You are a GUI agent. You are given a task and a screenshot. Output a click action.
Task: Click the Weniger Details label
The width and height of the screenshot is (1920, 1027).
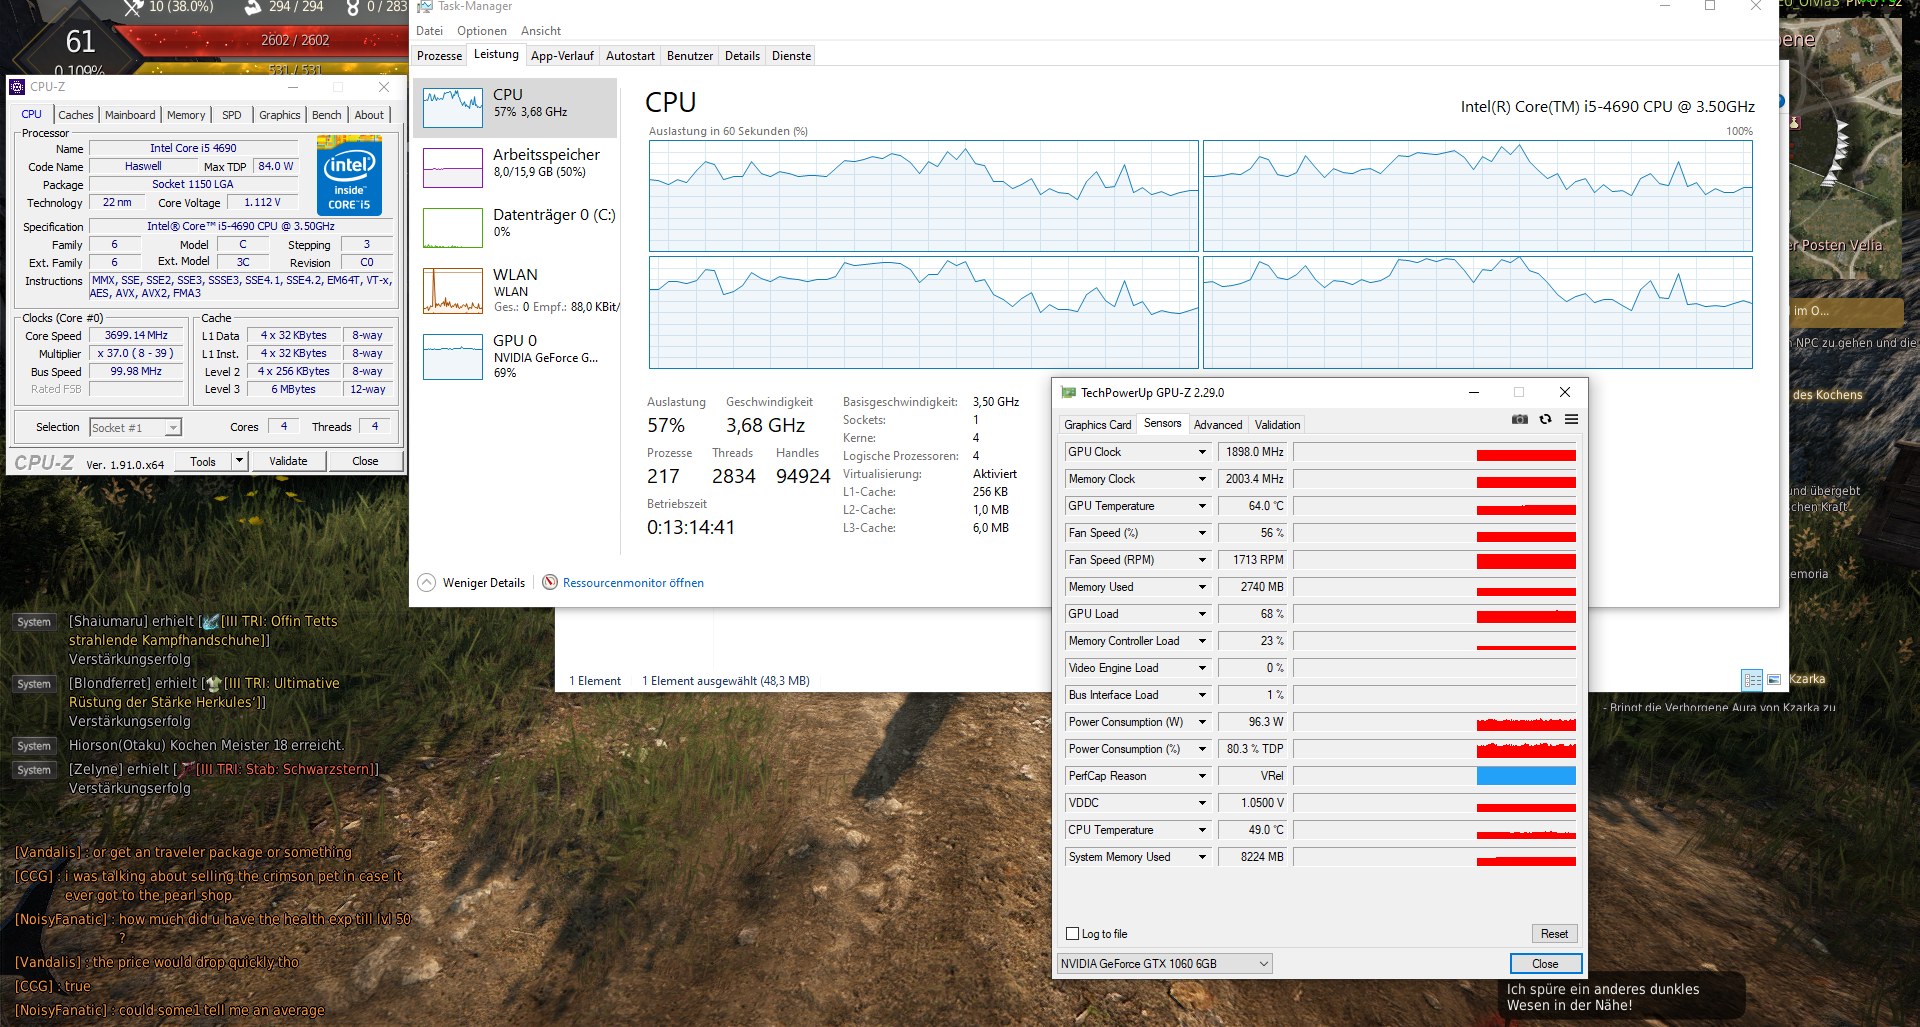pos(484,583)
